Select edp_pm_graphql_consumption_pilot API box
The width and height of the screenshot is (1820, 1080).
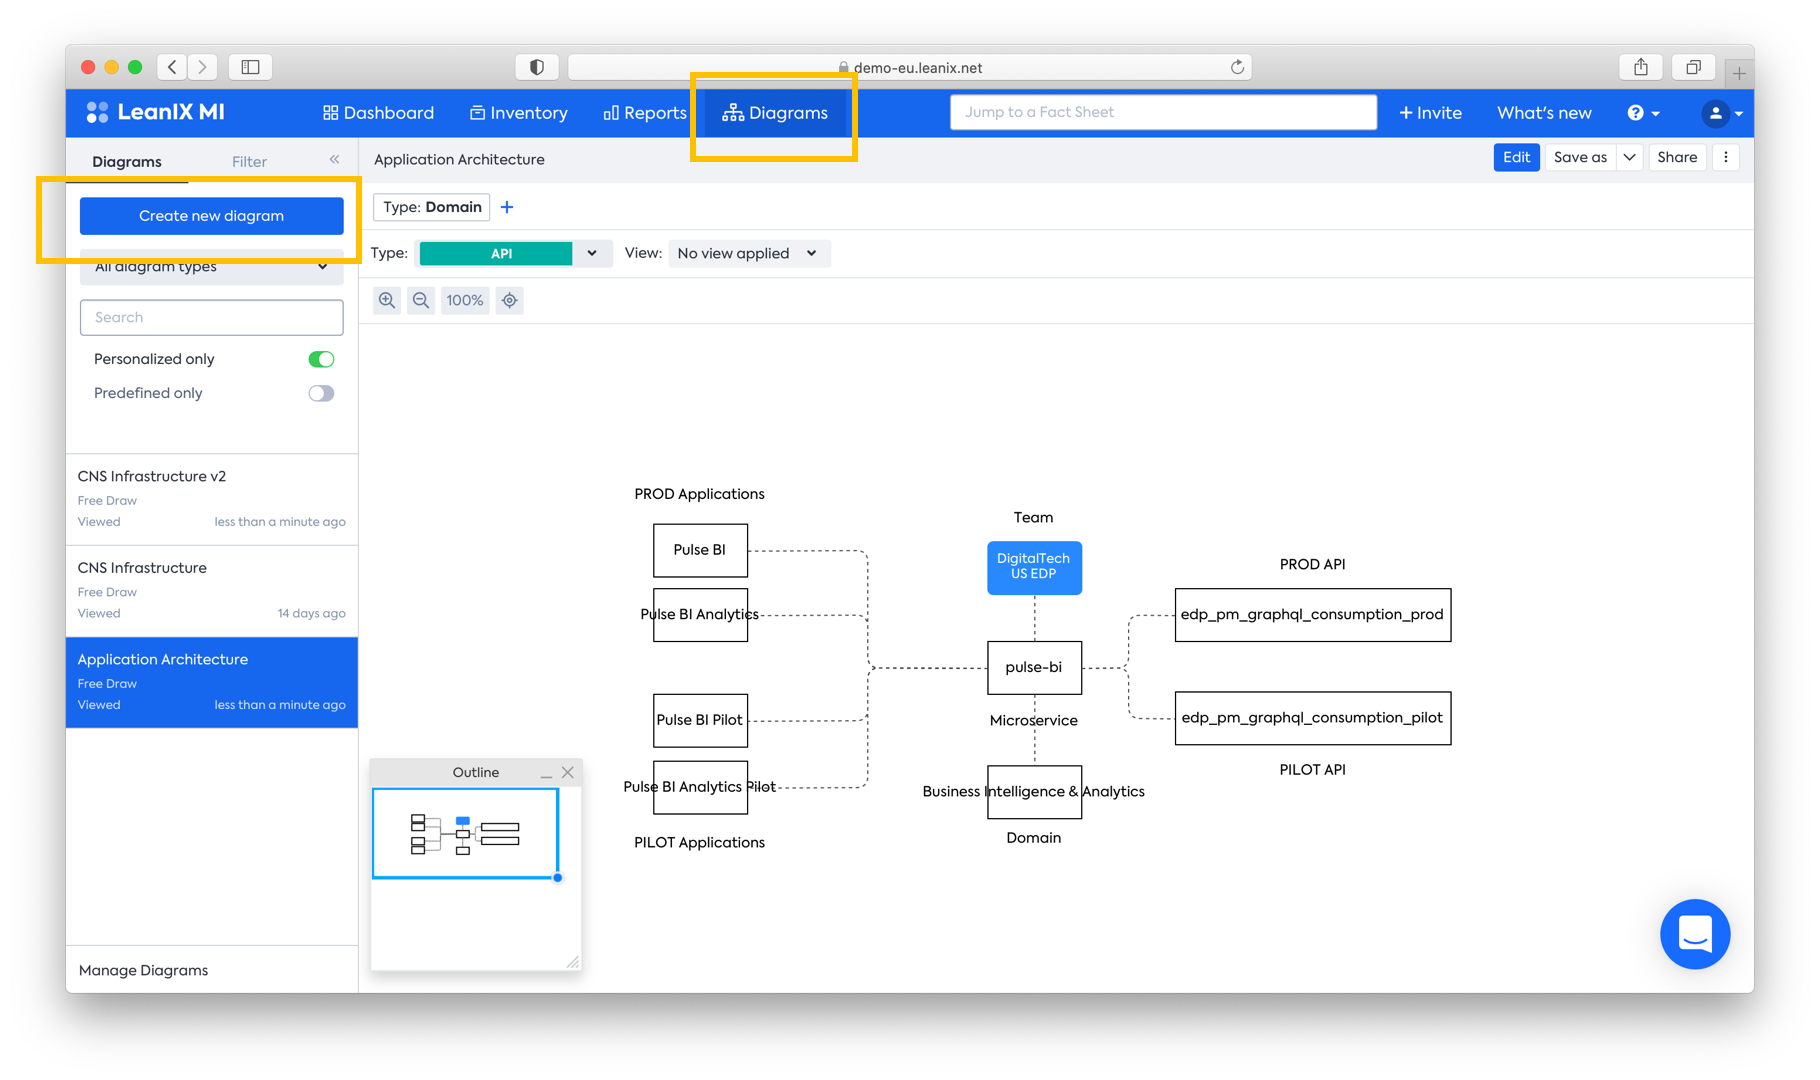[1312, 717]
